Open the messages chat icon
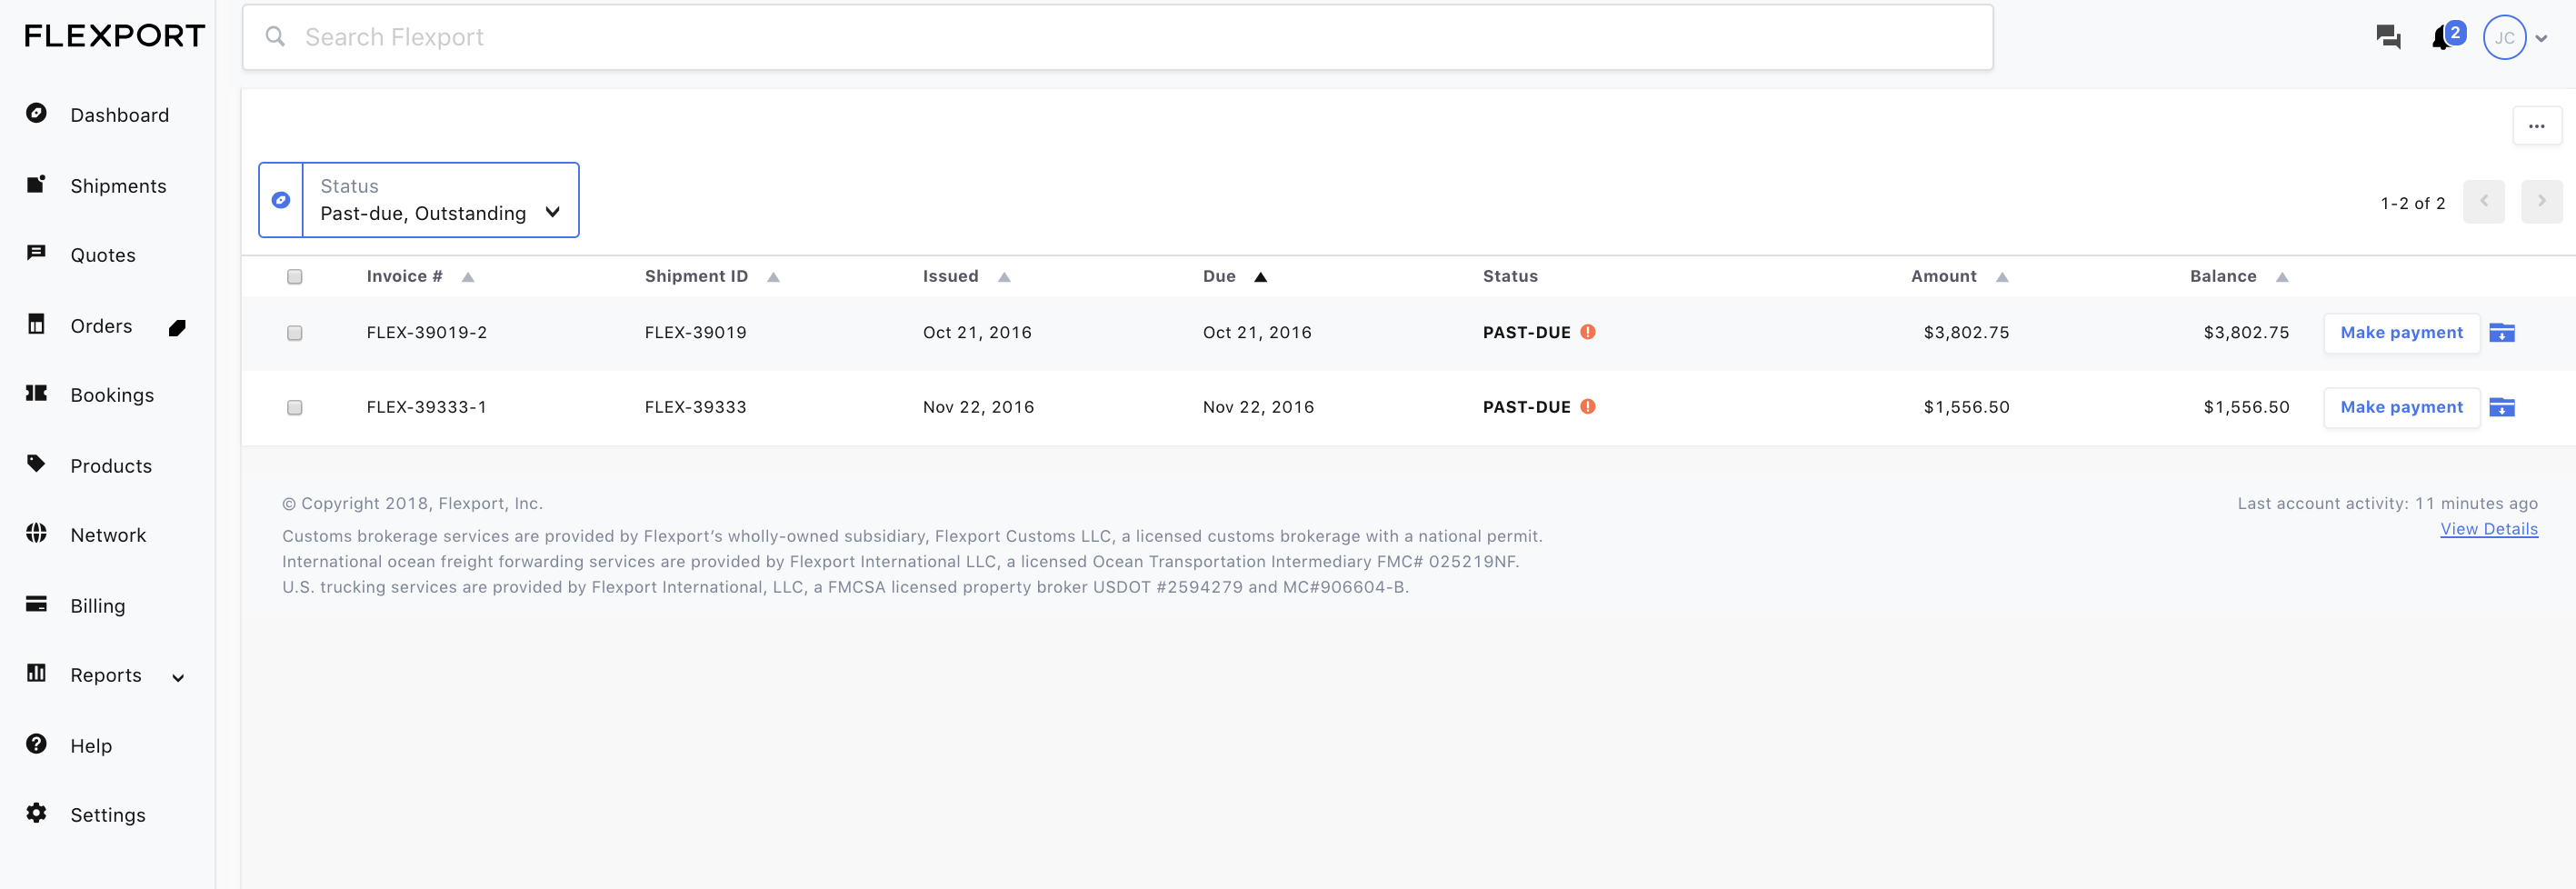2576x889 pixels. (x=2388, y=38)
